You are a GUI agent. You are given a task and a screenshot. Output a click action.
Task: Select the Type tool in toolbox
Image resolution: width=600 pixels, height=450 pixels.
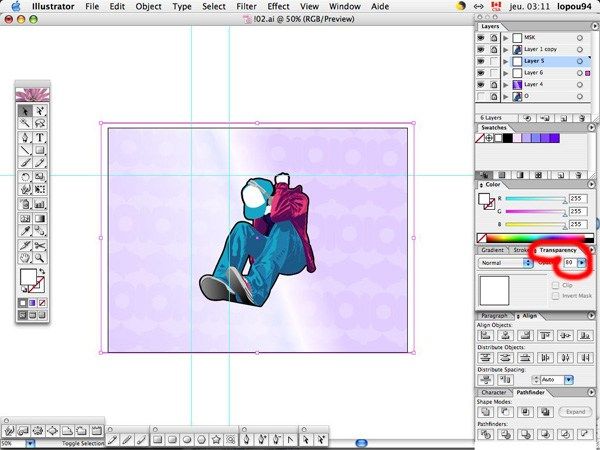(x=40, y=137)
